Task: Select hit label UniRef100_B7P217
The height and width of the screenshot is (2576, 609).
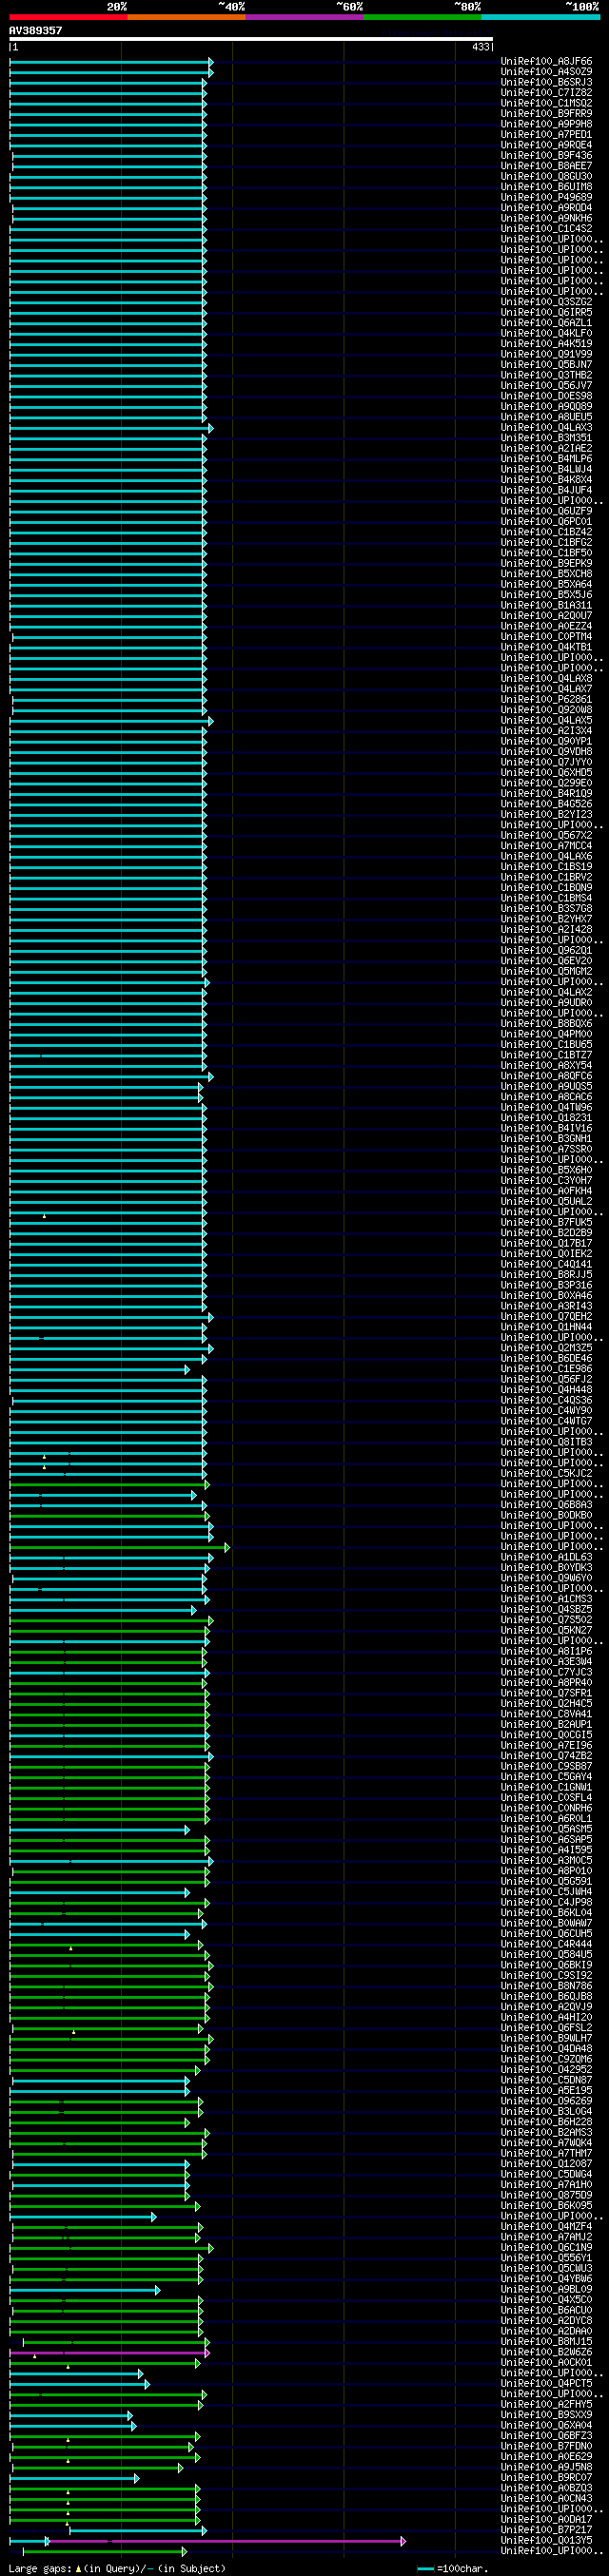Action: tap(546, 2529)
